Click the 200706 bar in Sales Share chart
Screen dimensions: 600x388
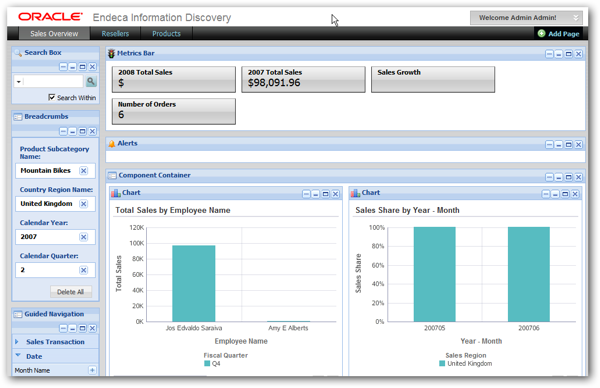(x=529, y=274)
